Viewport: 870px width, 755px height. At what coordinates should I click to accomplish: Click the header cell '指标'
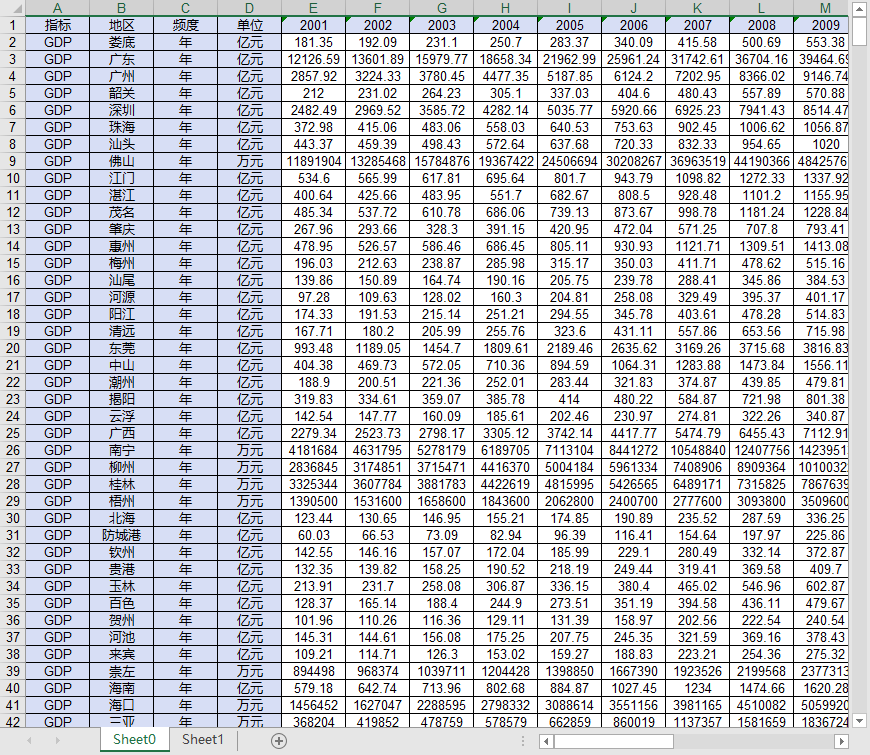pyautogui.click(x=57, y=26)
